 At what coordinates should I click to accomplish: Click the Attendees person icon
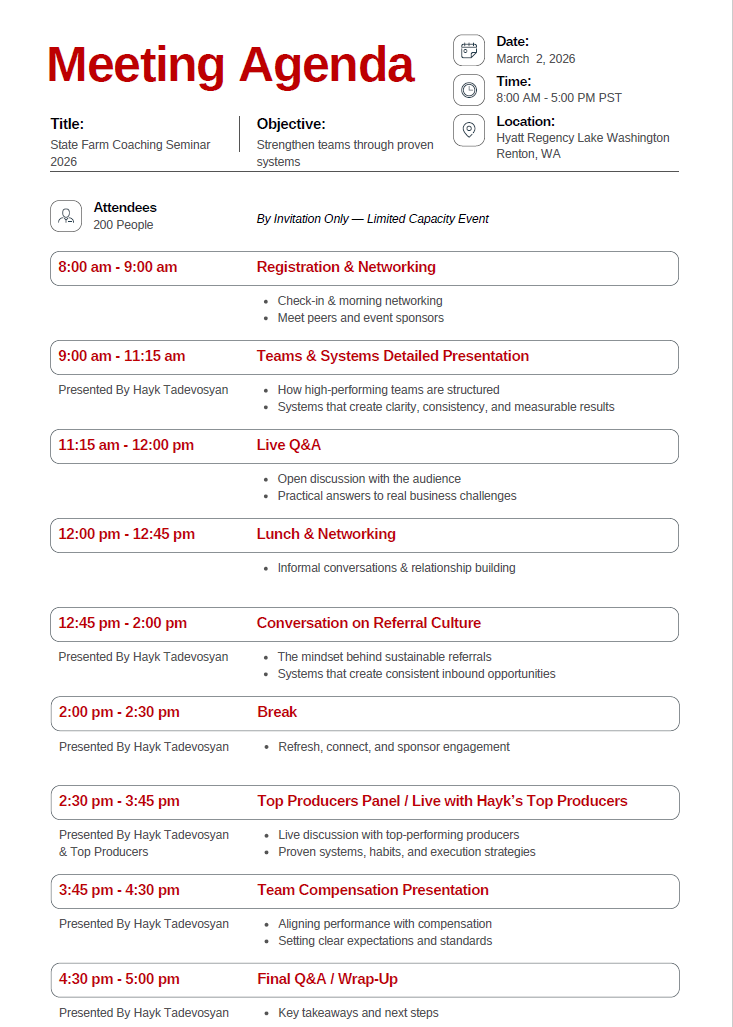click(66, 216)
